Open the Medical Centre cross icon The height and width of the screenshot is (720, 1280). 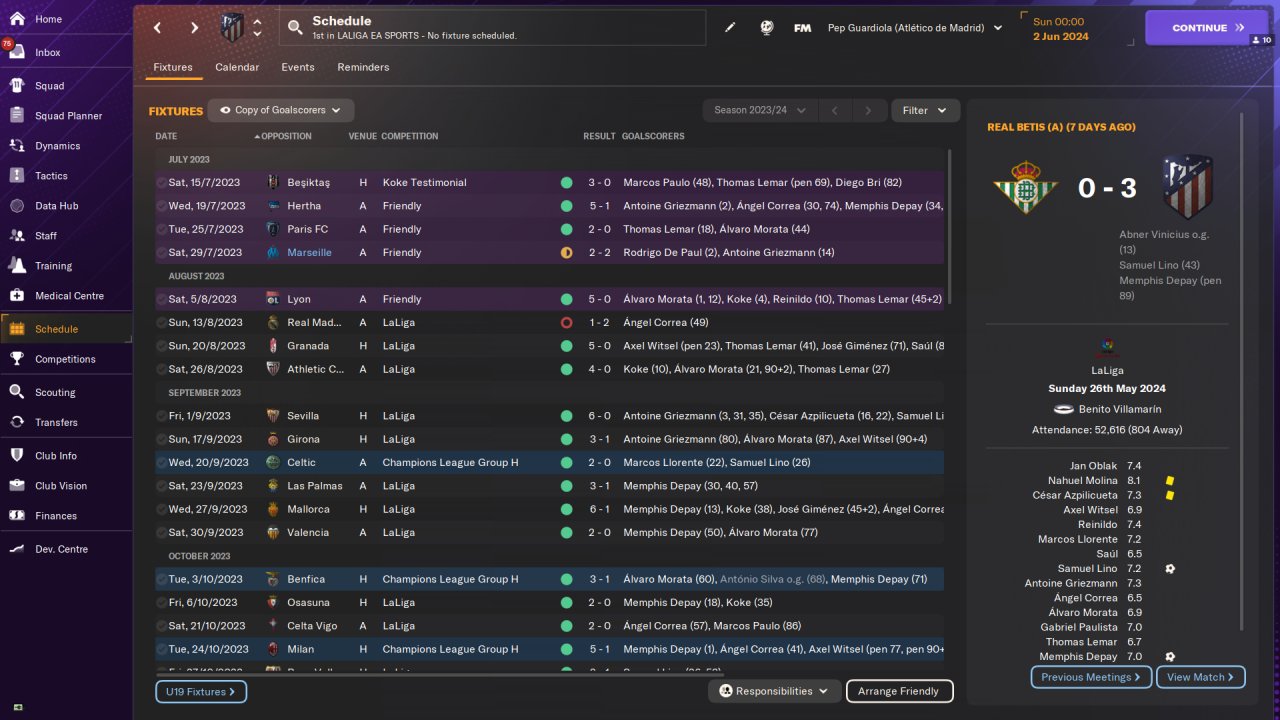click(17, 296)
